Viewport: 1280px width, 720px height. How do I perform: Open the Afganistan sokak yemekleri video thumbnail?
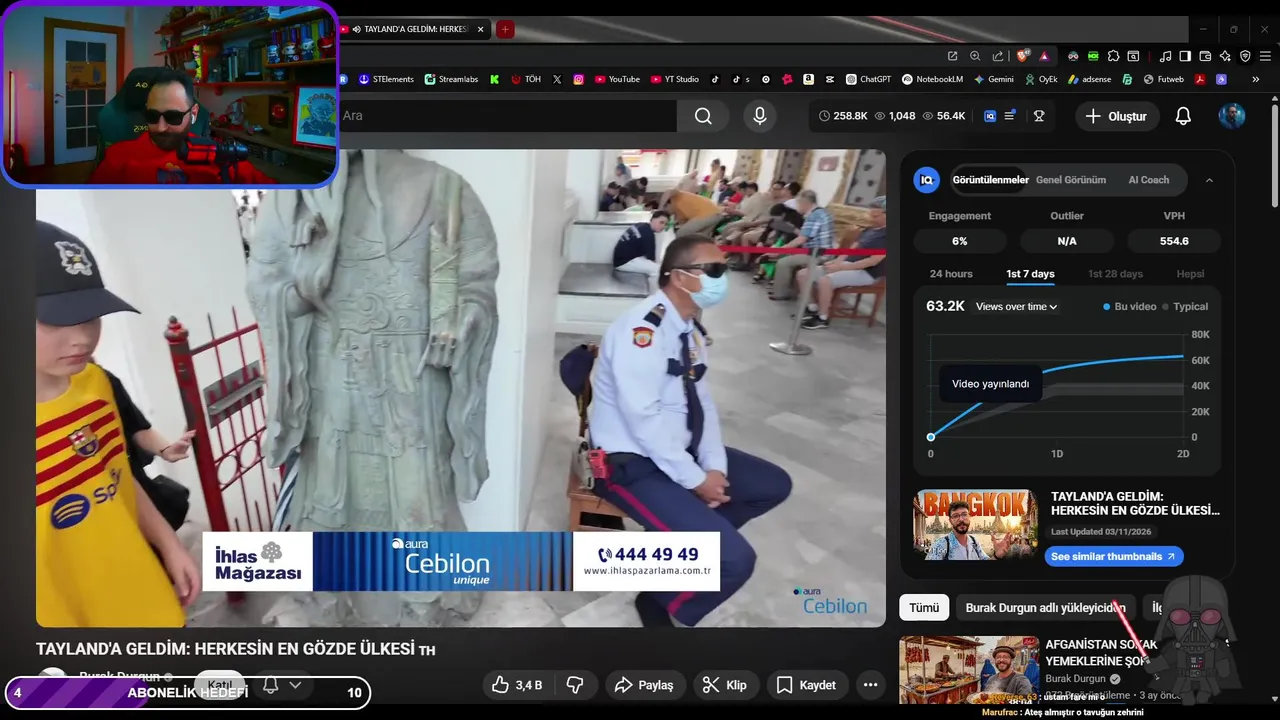969,671
